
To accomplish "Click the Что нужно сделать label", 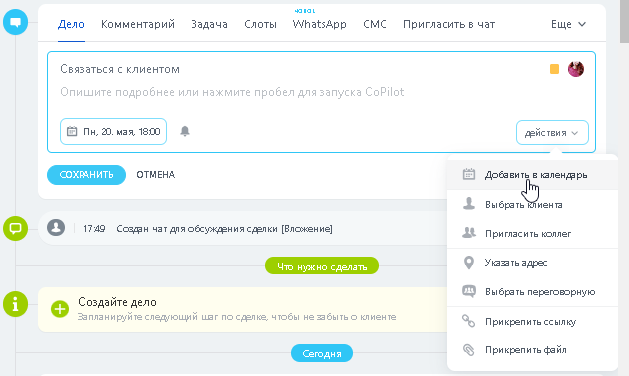I will 322,266.
